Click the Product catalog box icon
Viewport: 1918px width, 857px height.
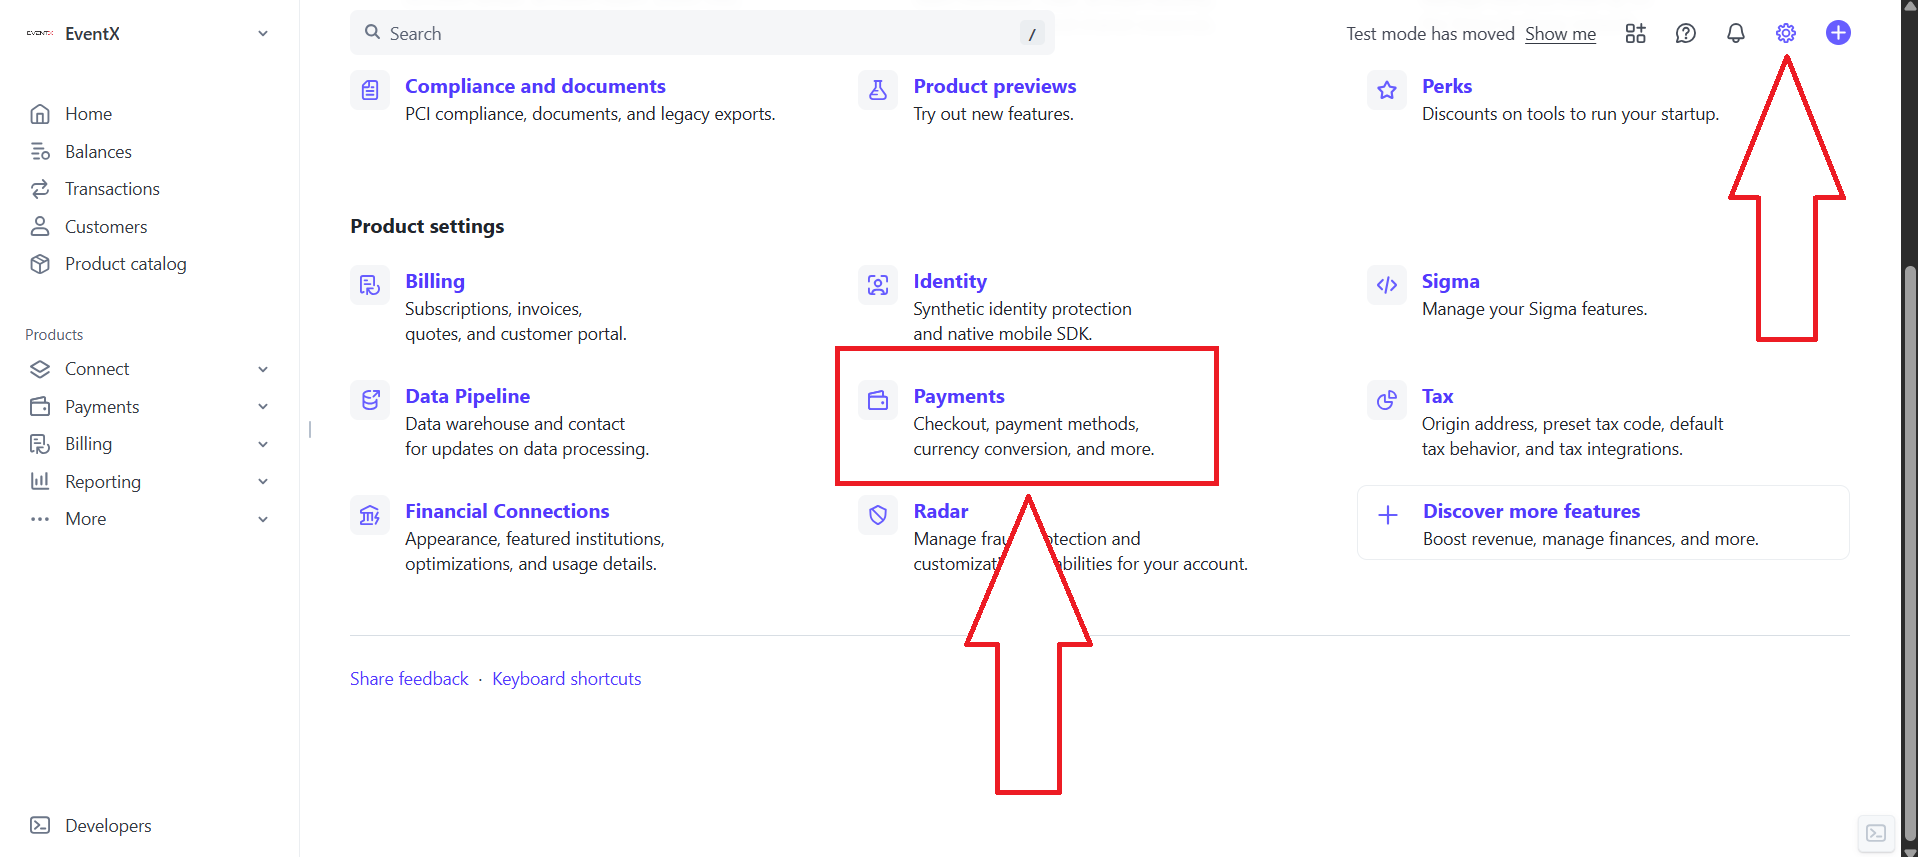click(40, 264)
